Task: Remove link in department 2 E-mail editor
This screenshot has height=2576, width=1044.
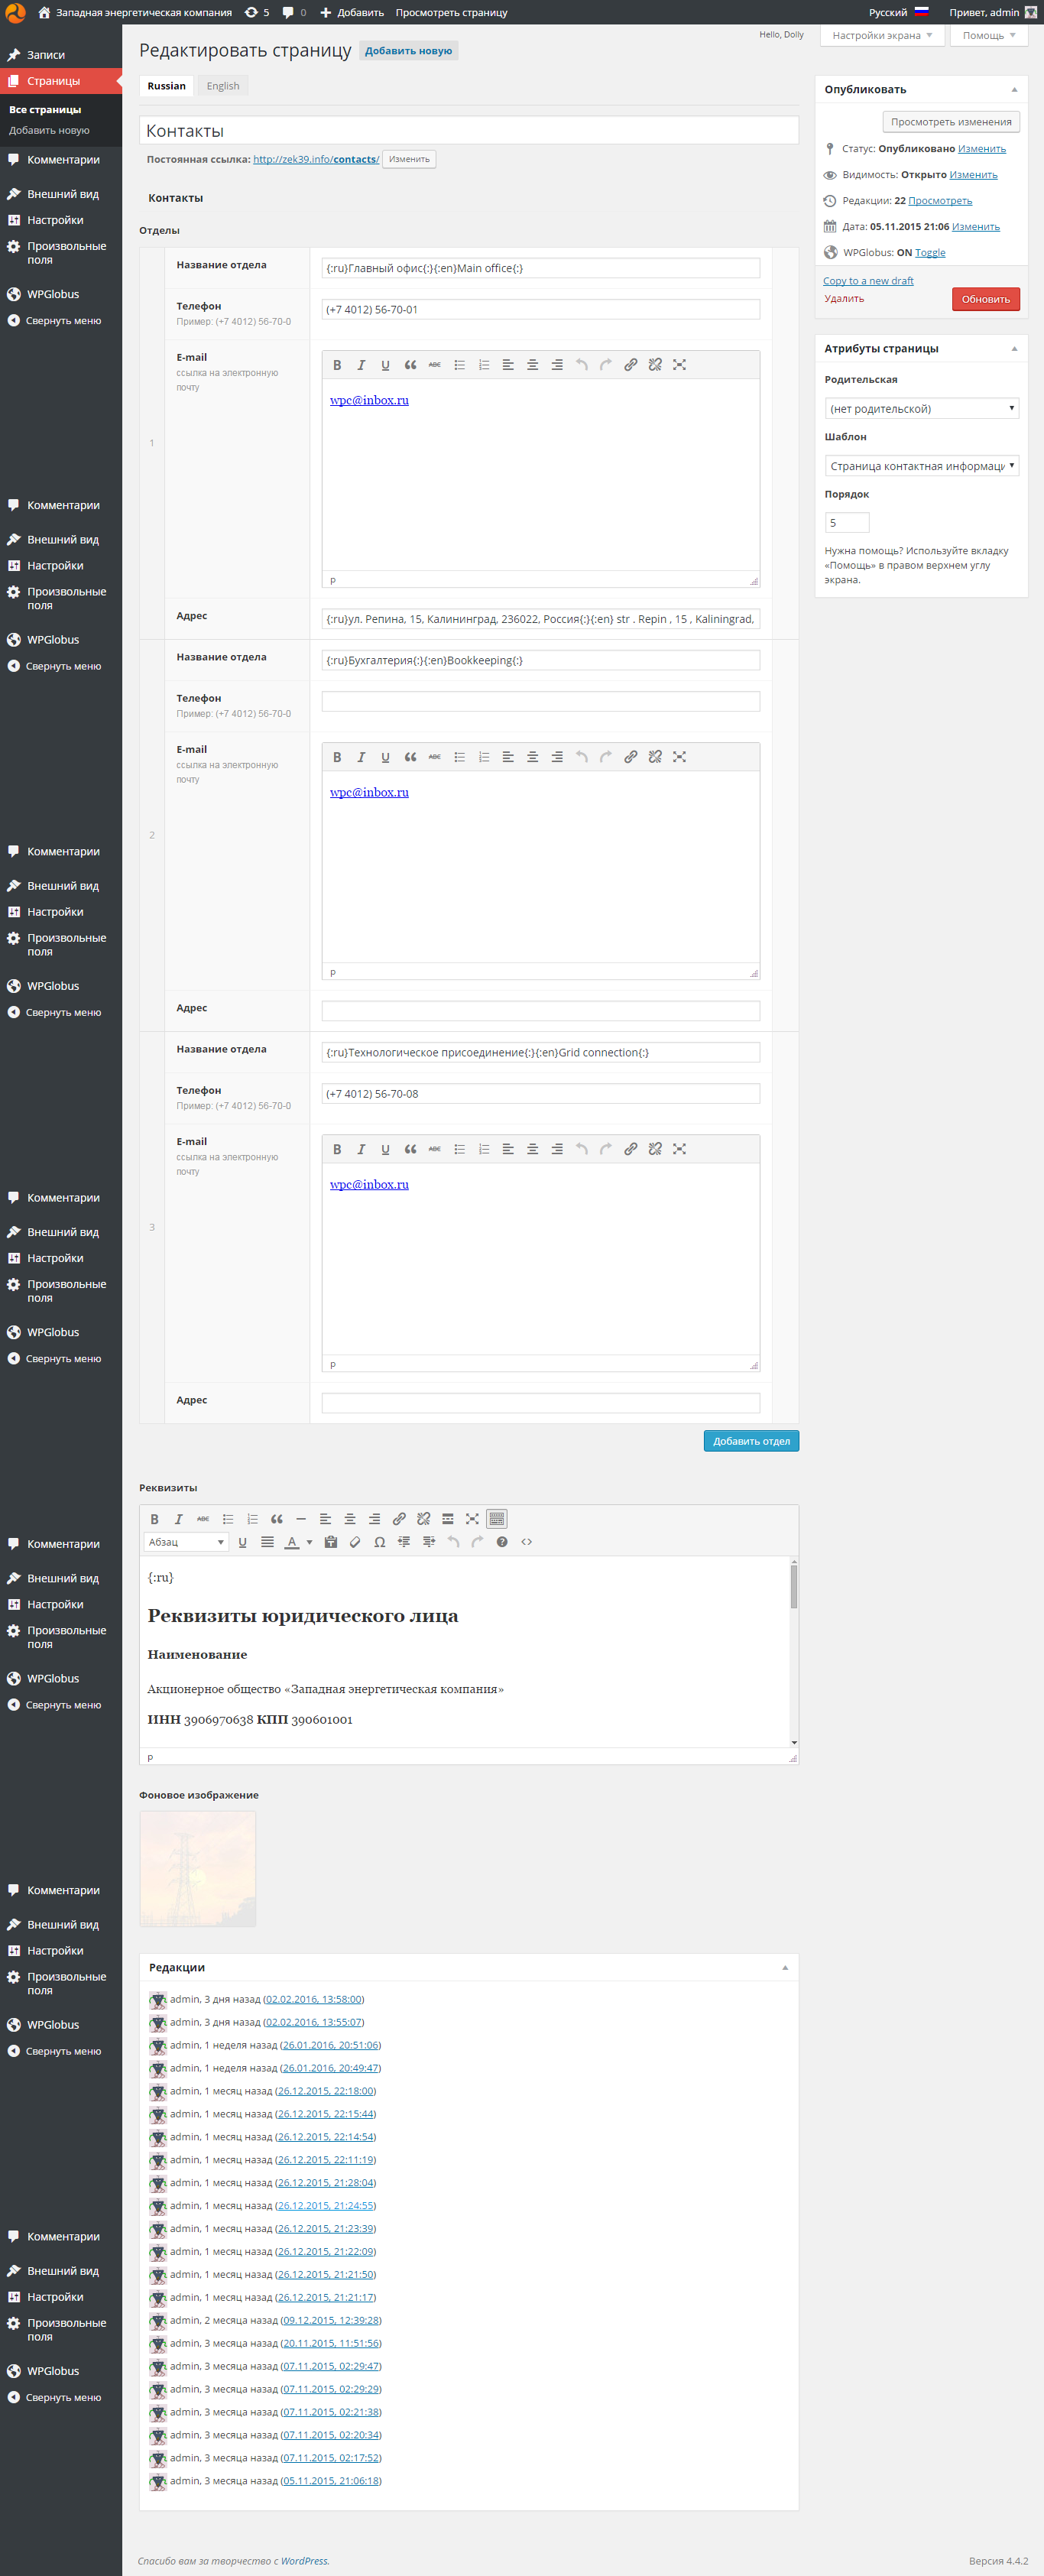Action: tap(655, 757)
